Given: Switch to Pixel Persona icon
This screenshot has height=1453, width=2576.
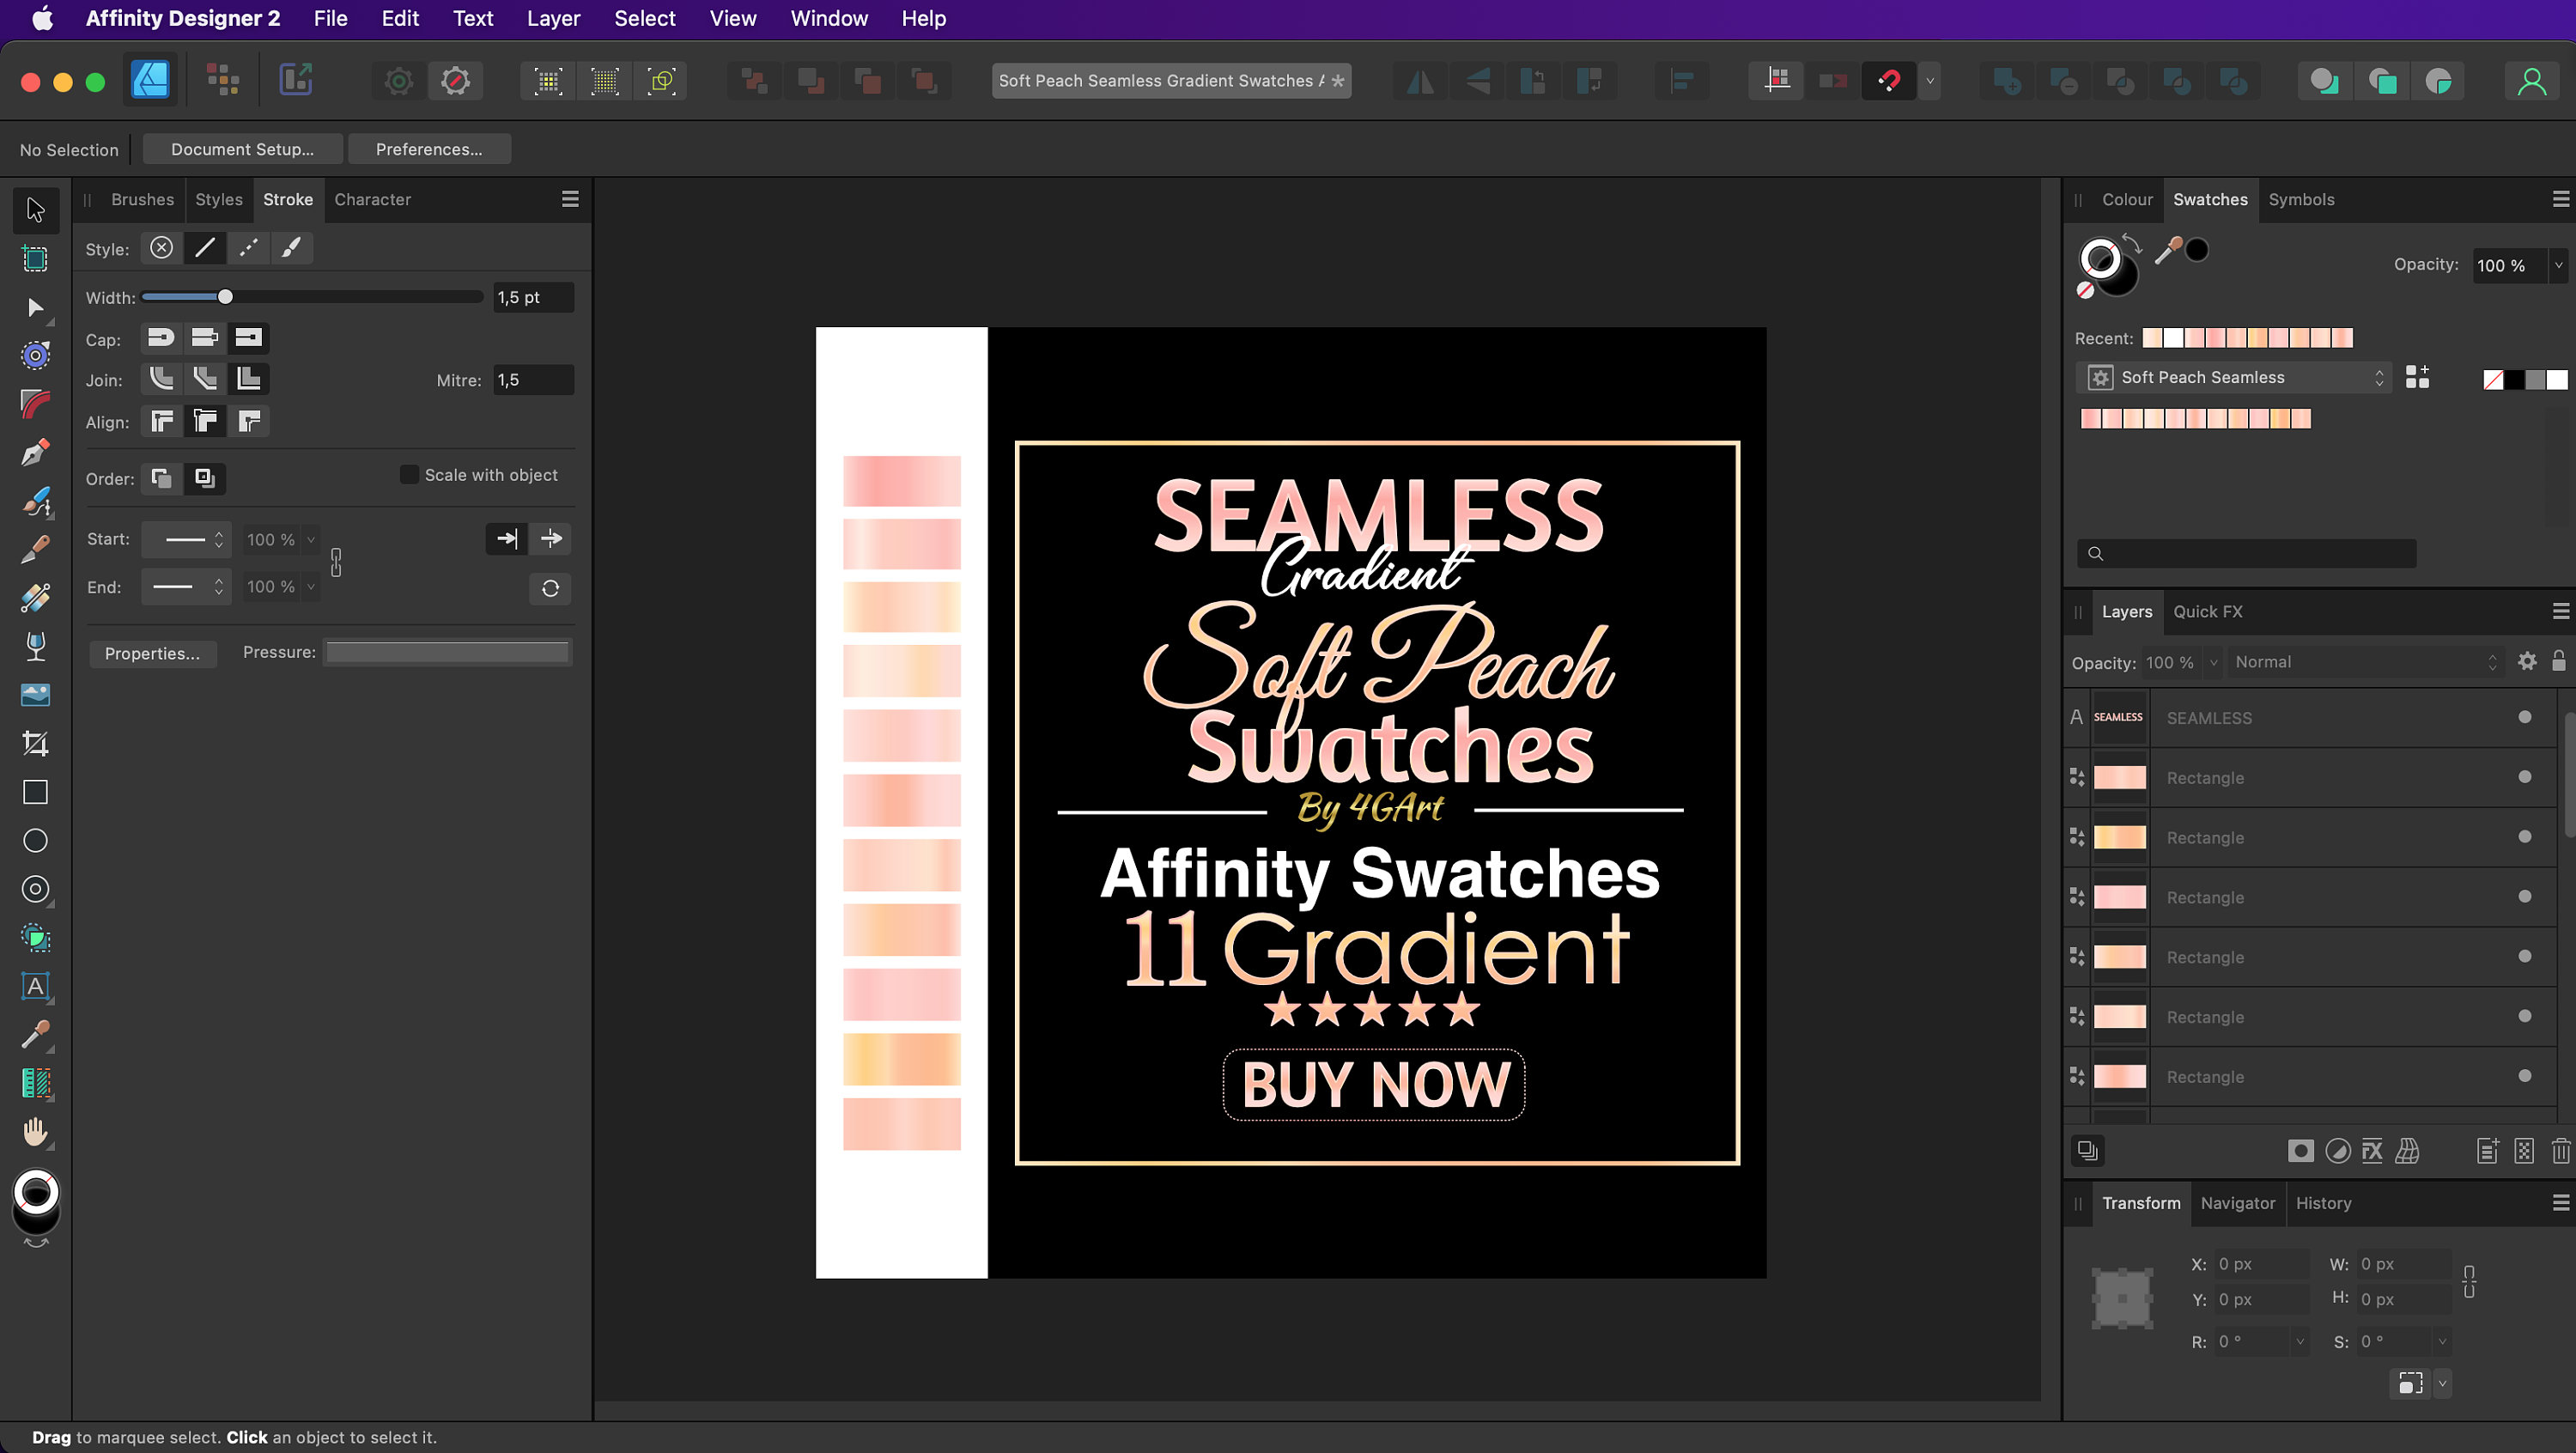Looking at the screenshot, I should (x=222, y=80).
